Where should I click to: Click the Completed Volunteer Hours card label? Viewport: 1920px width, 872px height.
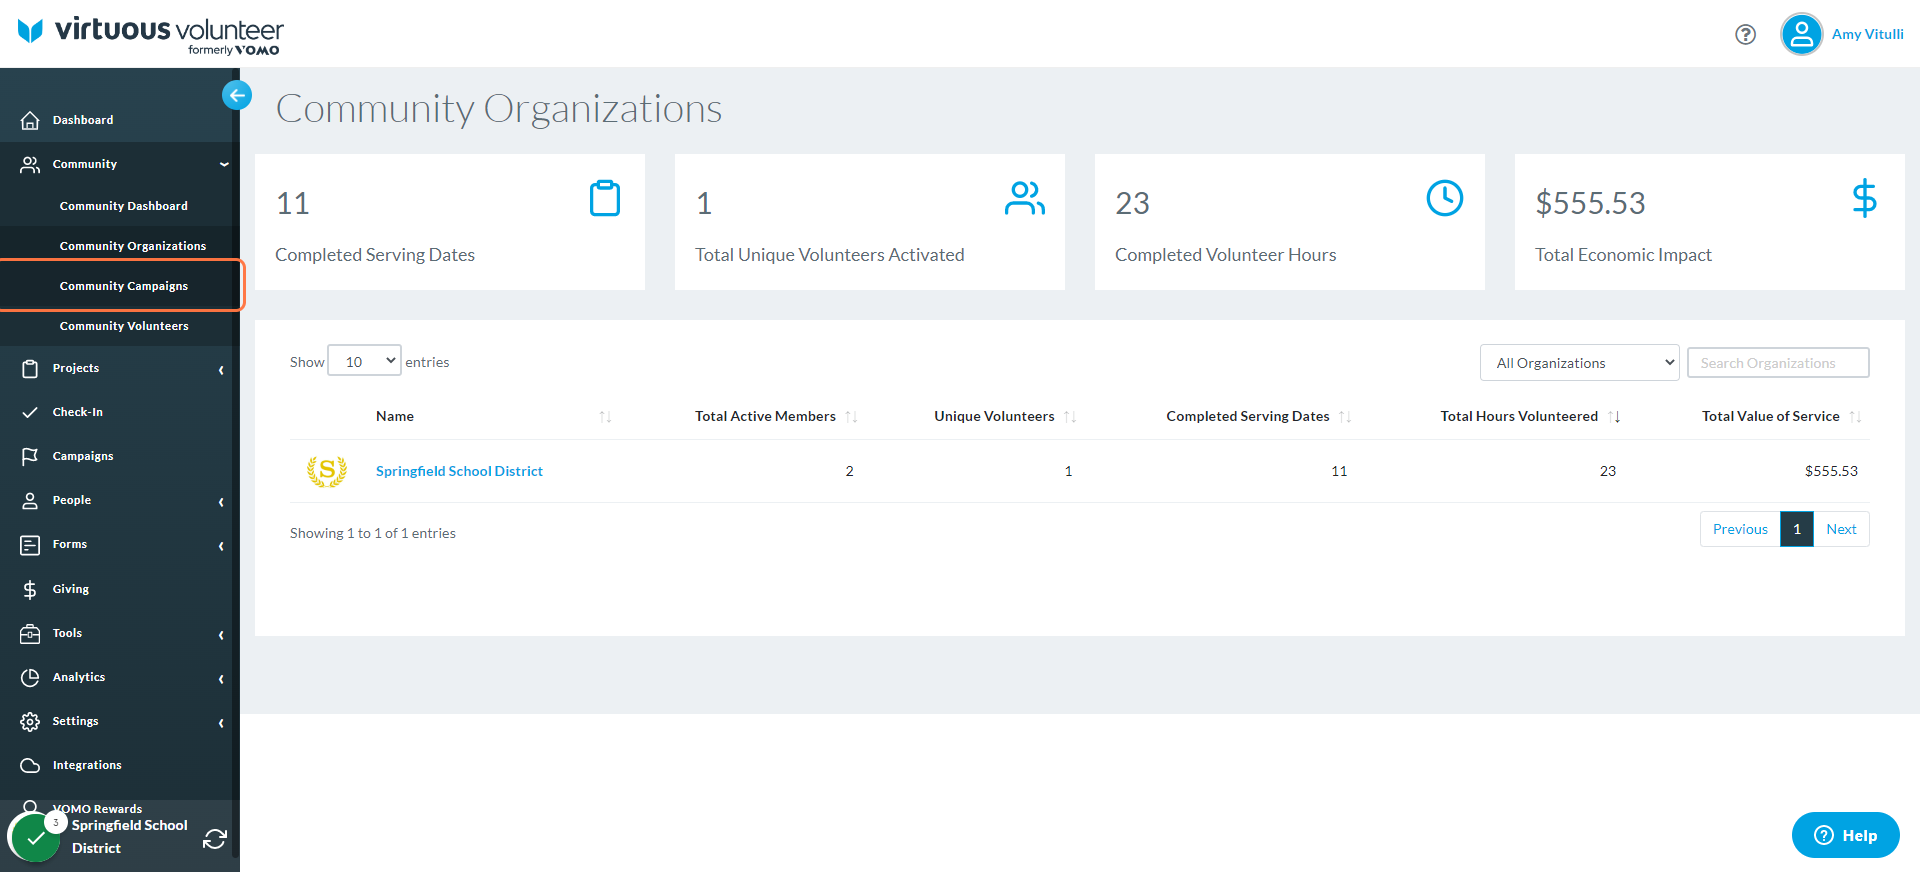[1226, 255]
